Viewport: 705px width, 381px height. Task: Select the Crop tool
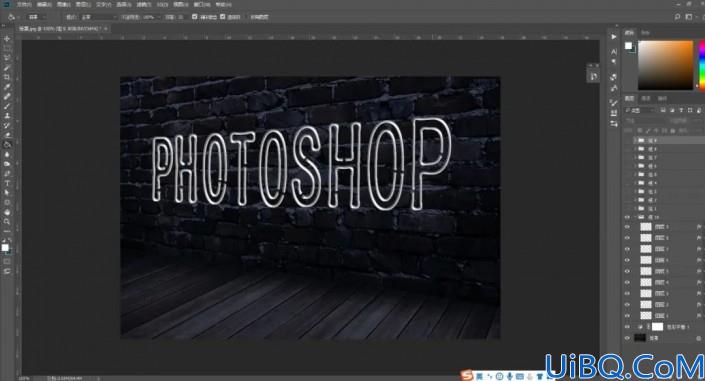coord(7,77)
